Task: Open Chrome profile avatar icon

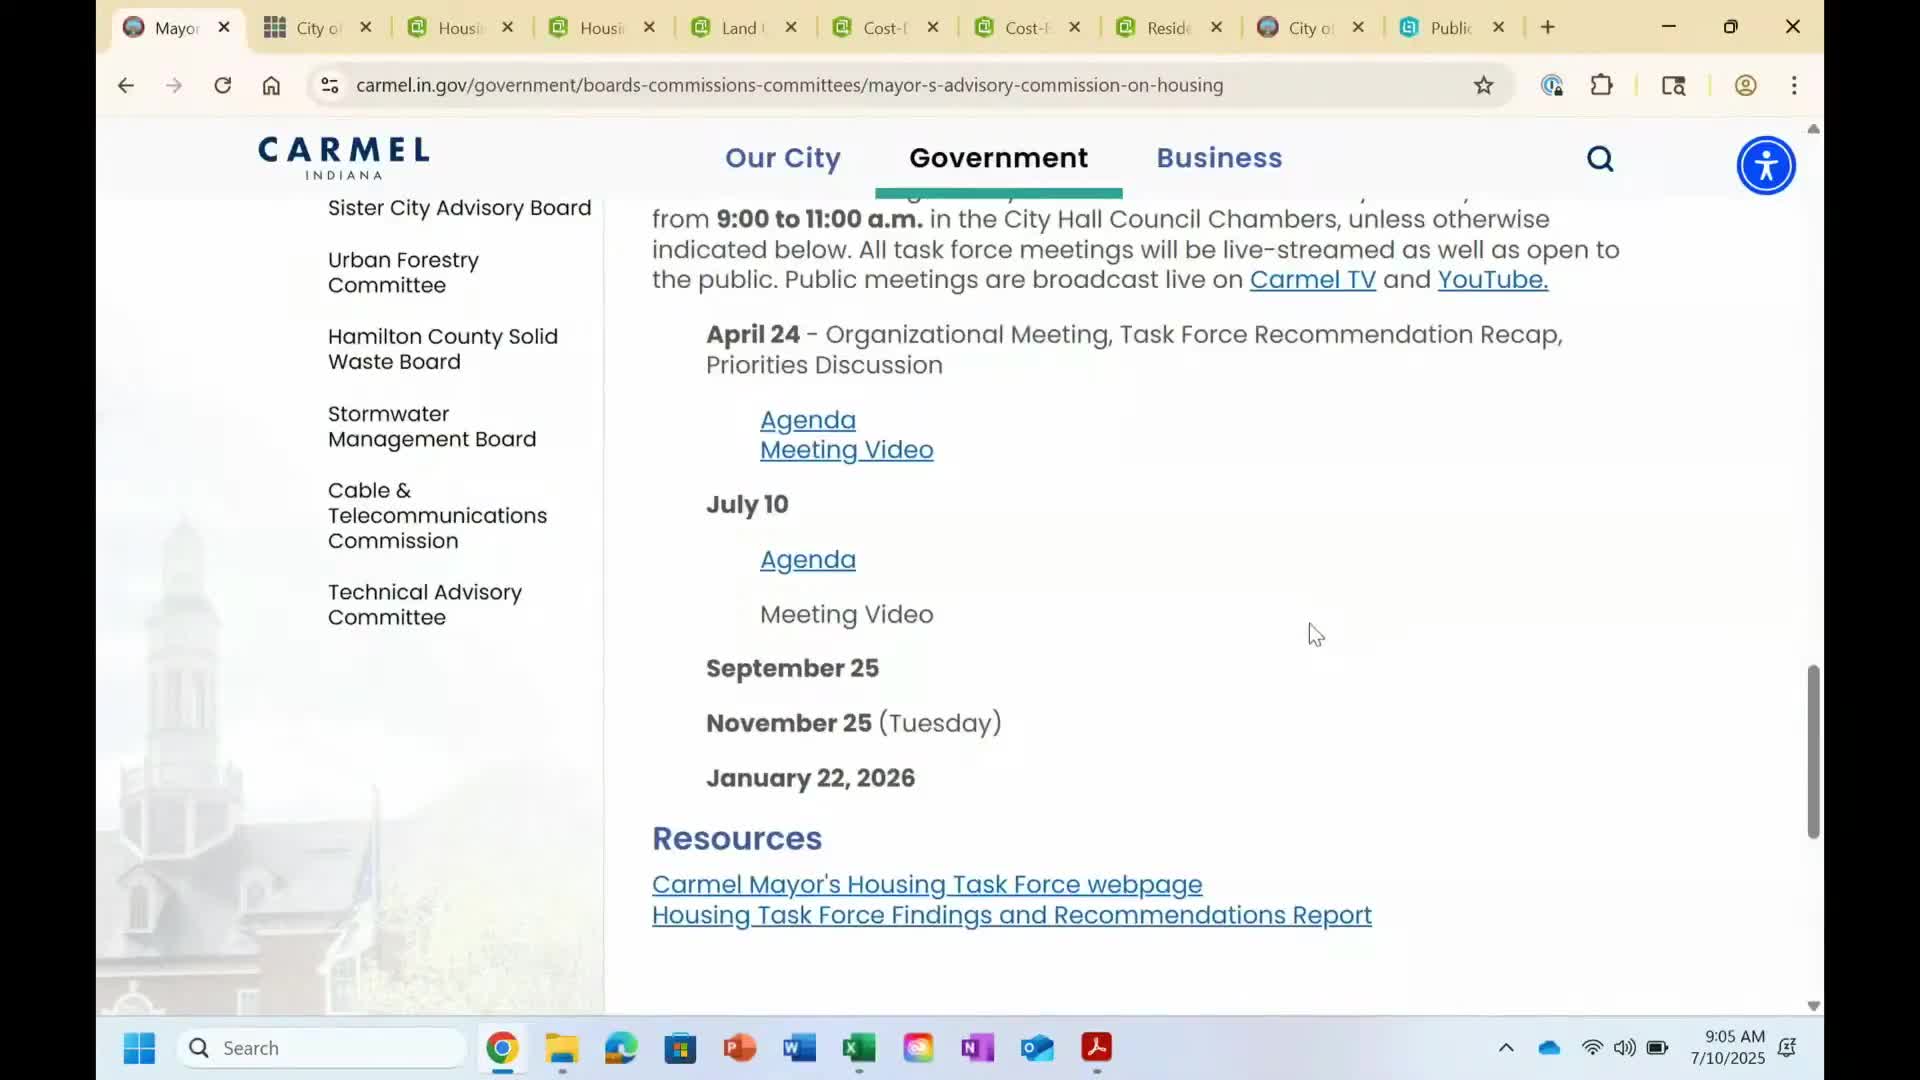Action: [x=1745, y=86]
